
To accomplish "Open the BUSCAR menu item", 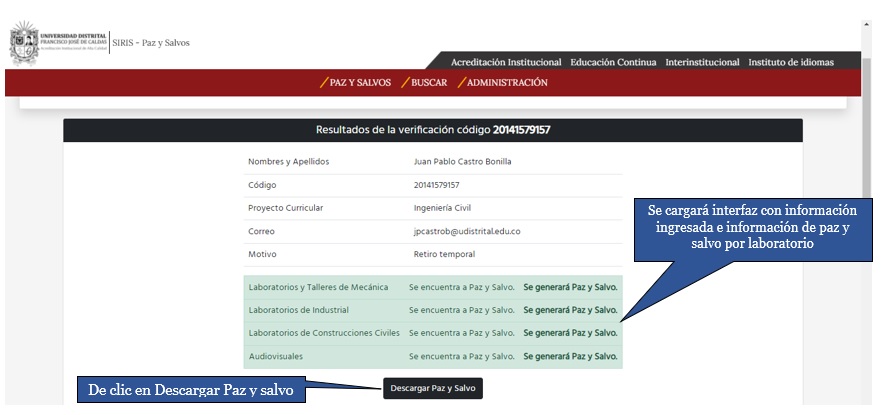I will click(424, 83).
